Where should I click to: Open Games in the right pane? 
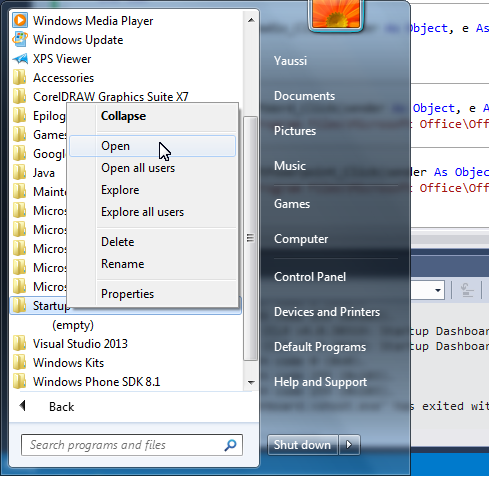point(292,204)
